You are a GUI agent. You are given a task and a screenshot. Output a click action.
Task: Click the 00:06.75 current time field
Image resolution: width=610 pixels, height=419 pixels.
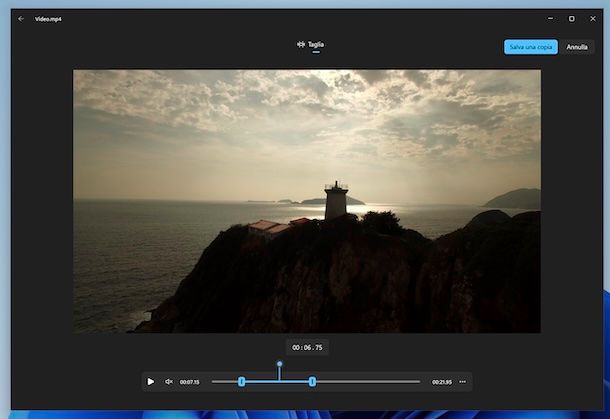307,347
